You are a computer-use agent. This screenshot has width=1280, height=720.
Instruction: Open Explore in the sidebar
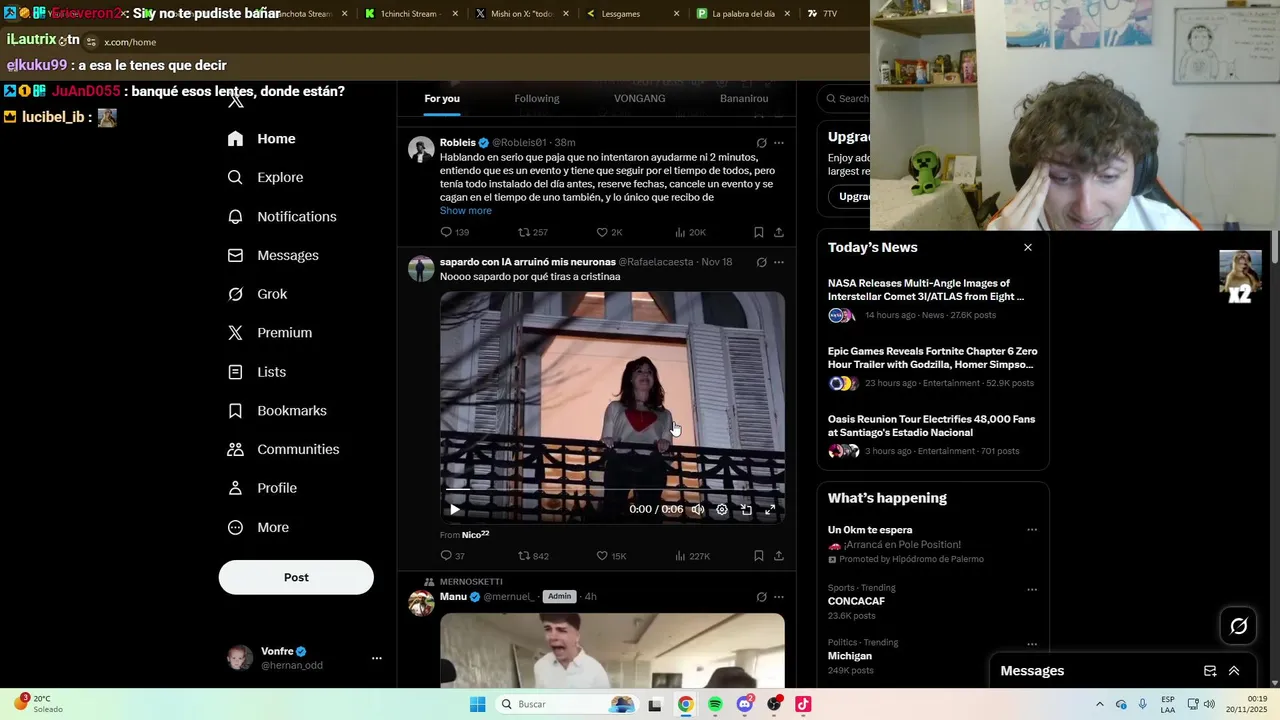[265, 177]
